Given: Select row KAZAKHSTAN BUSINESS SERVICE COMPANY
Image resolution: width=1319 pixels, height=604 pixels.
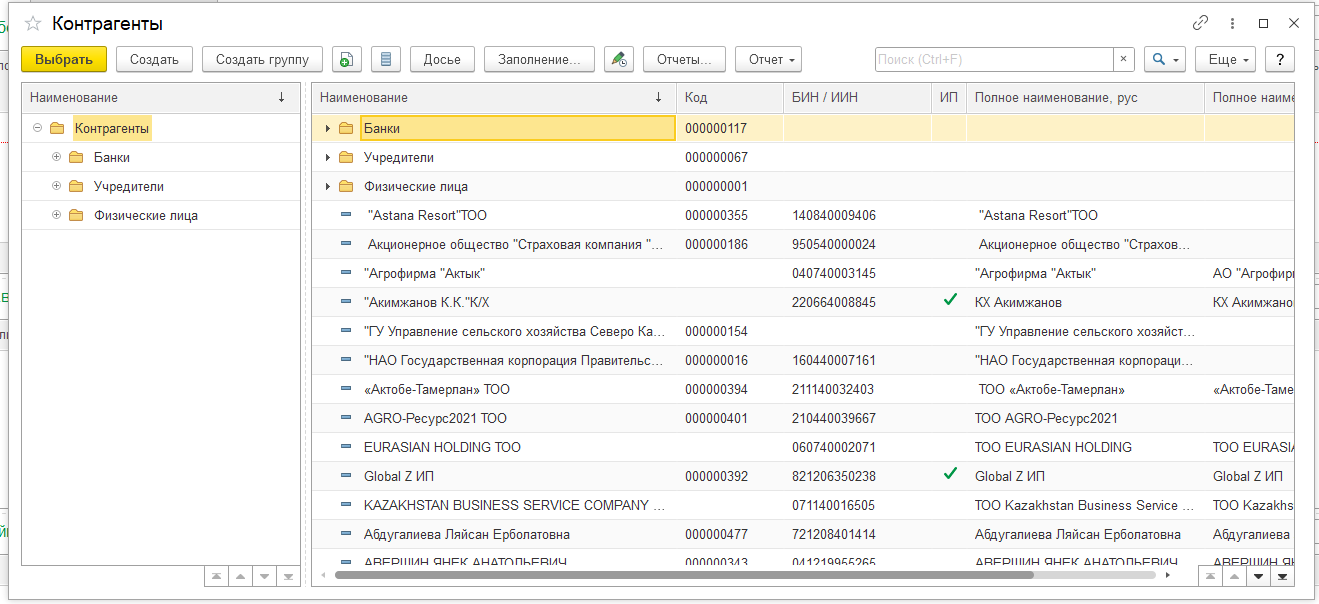Looking at the screenshot, I should 802,505.
